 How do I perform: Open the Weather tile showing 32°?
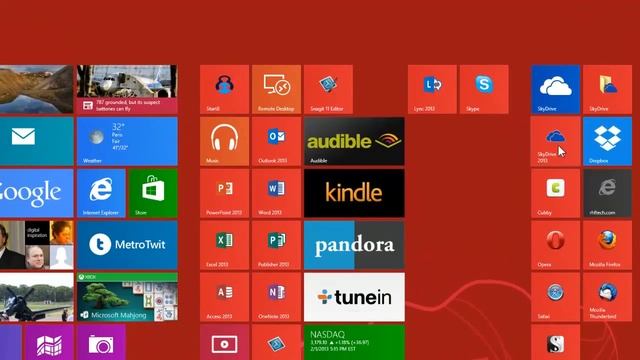[127, 141]
